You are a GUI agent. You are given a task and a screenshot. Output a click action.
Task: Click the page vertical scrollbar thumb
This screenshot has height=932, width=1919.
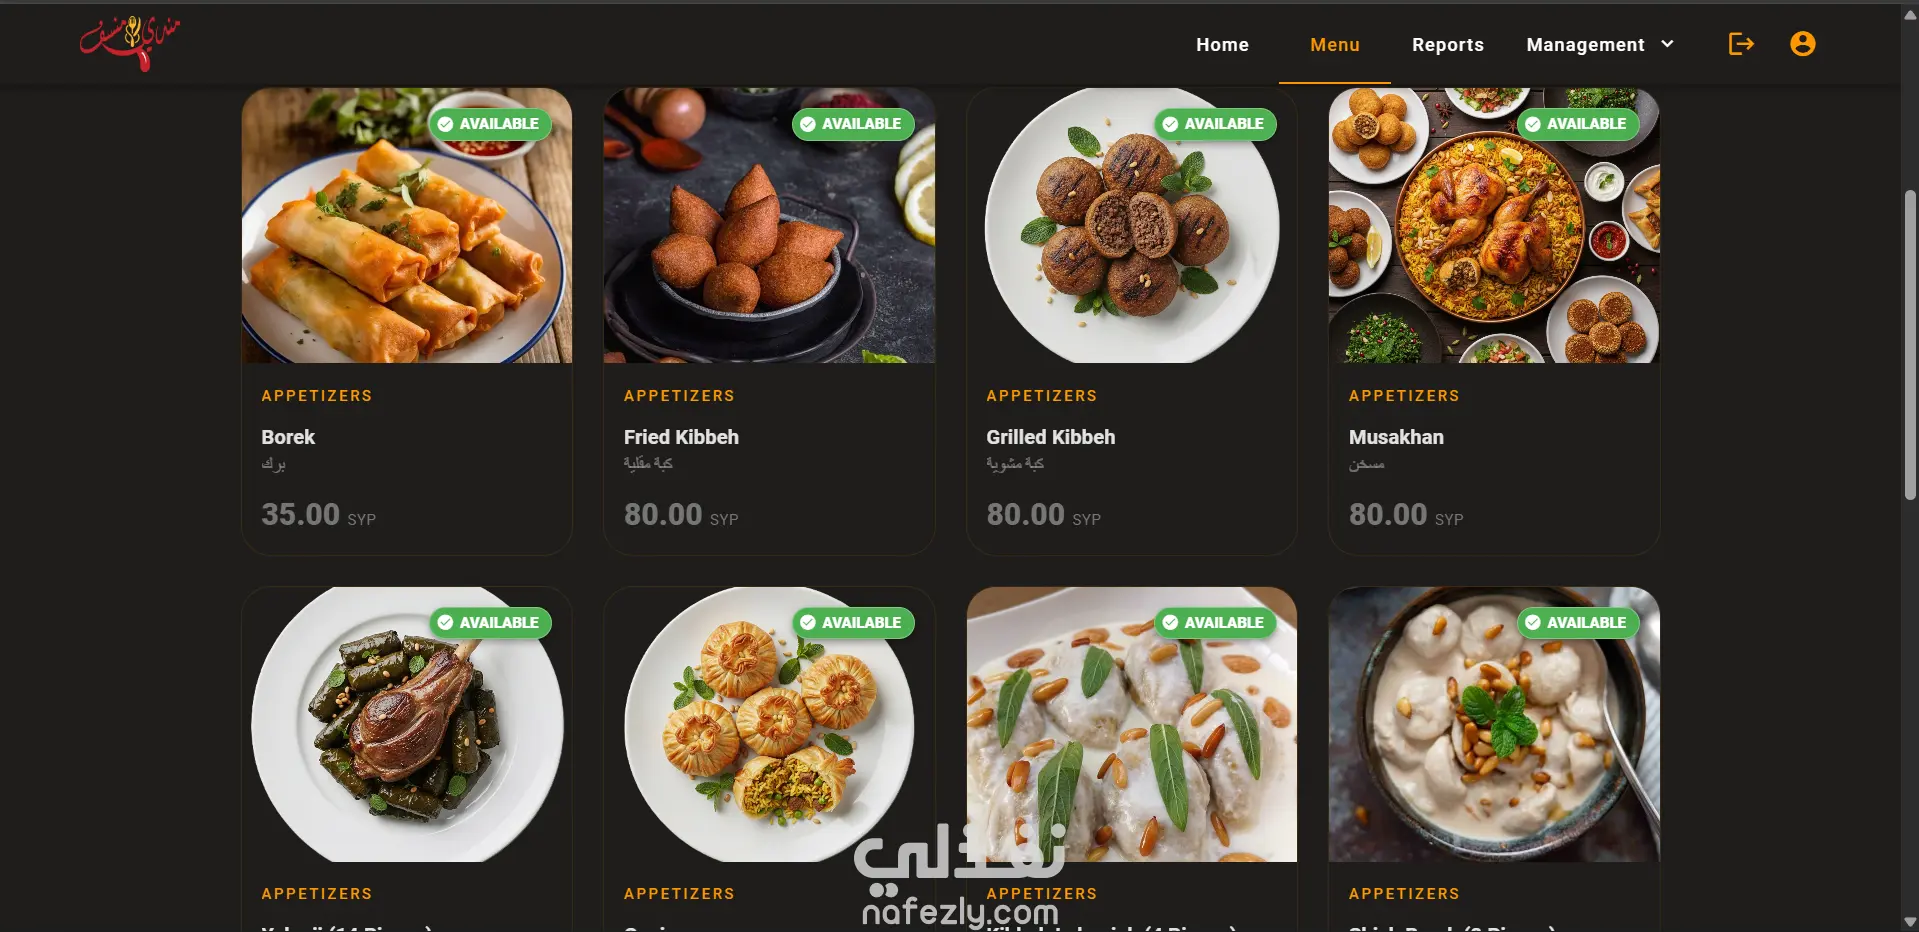[x=1909, y=344]
